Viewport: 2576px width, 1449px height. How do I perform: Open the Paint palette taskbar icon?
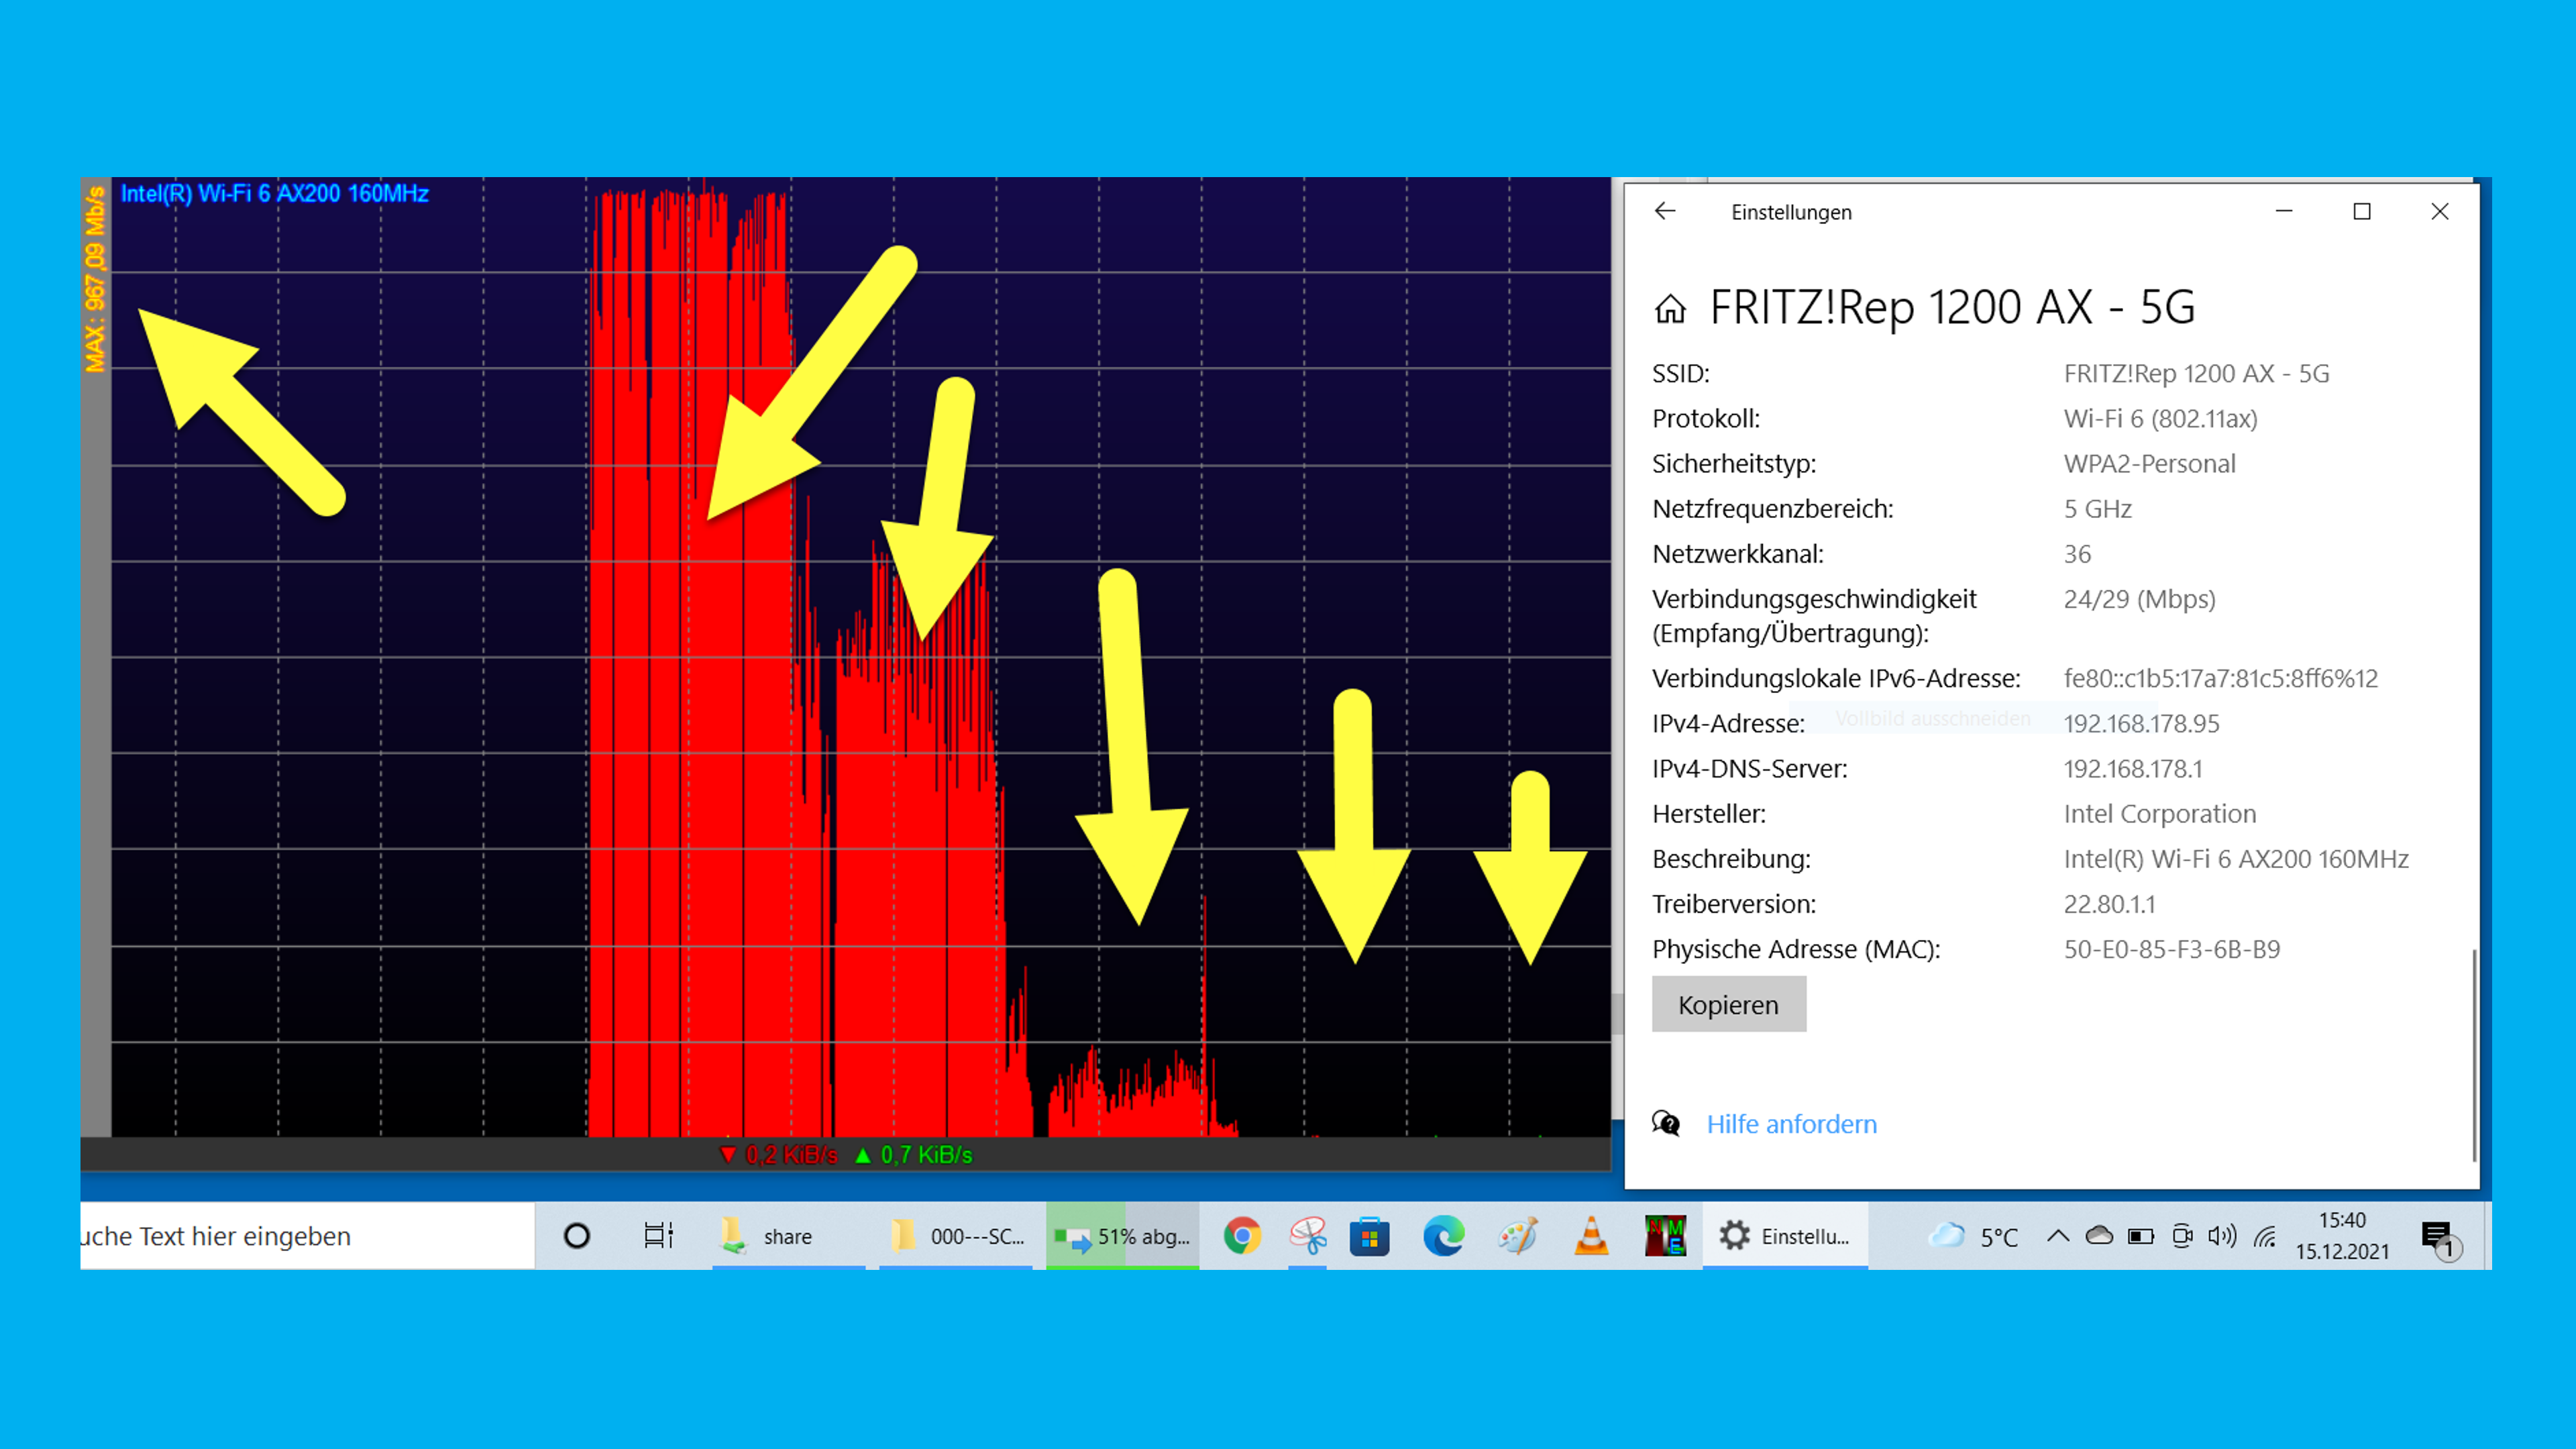click(1517, 1236)
